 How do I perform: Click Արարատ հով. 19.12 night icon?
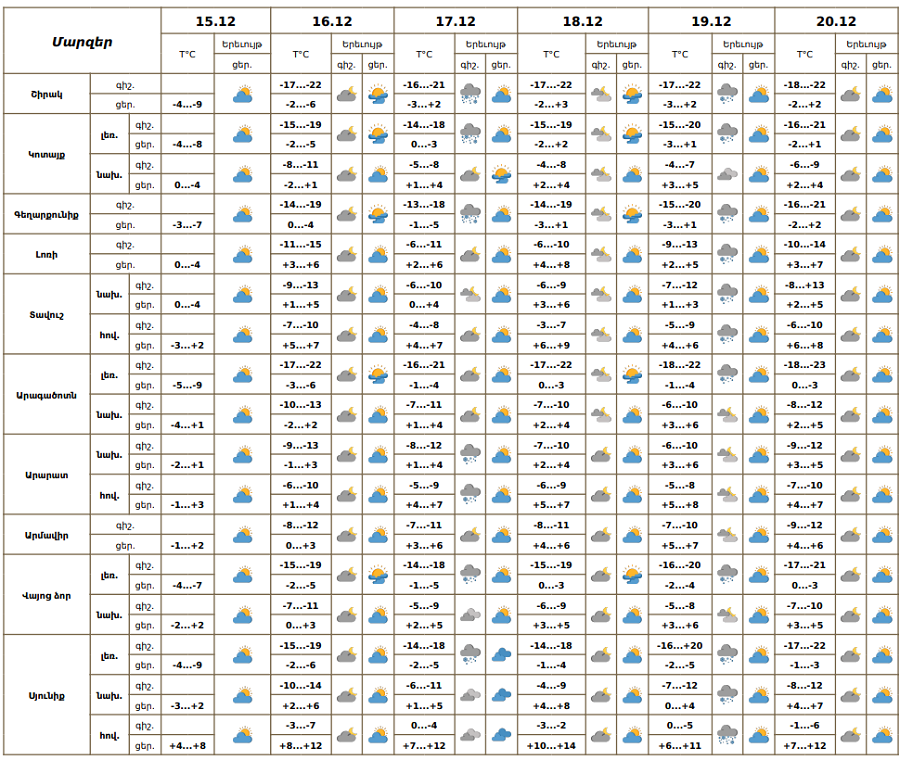(727, 495)
